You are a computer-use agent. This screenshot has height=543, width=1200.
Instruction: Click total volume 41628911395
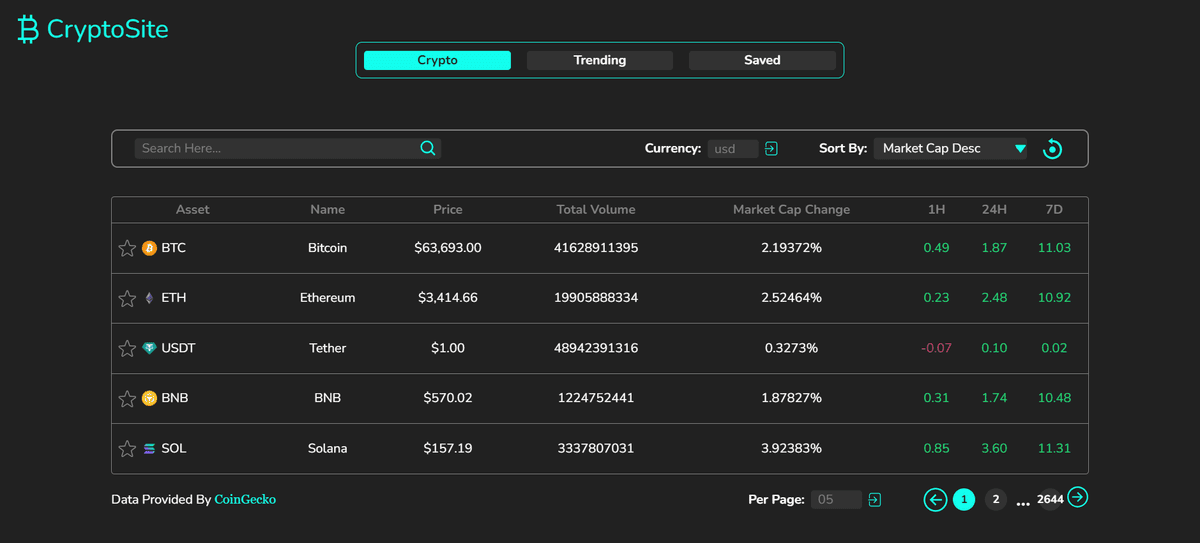(596, 248)
